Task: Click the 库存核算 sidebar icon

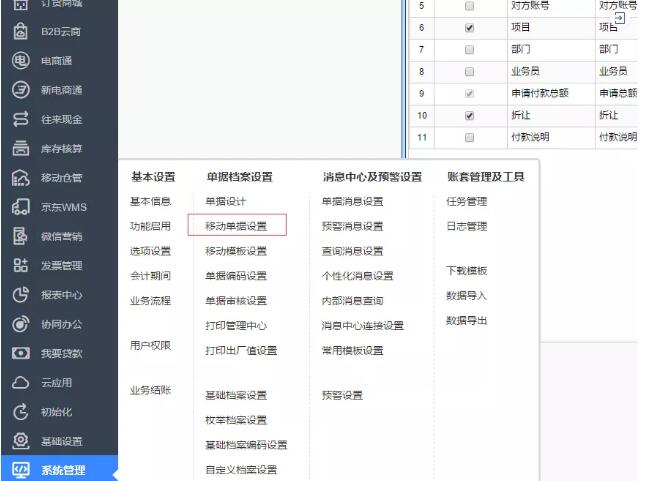Action: coord(21,149)
